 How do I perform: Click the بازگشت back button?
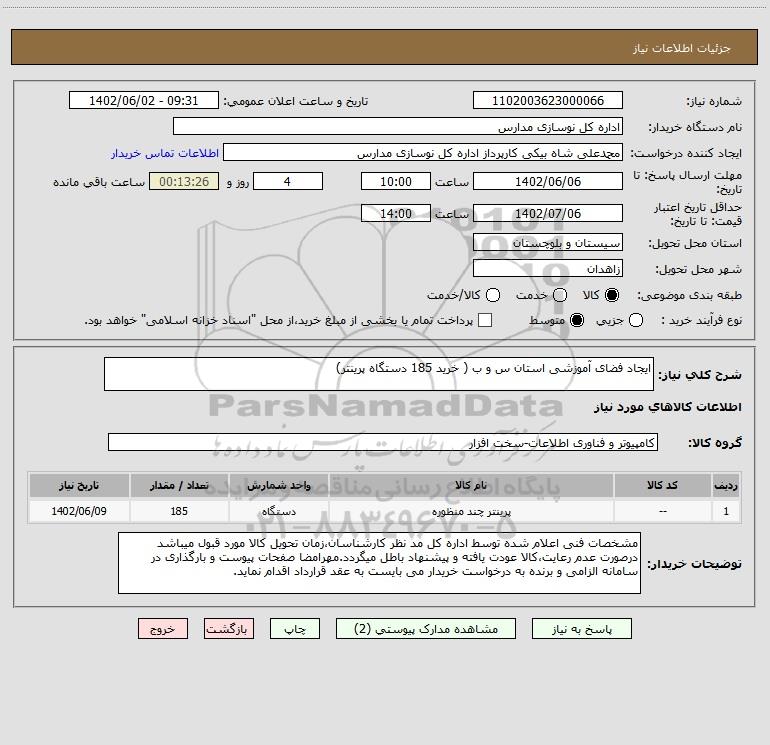[229, 629]
